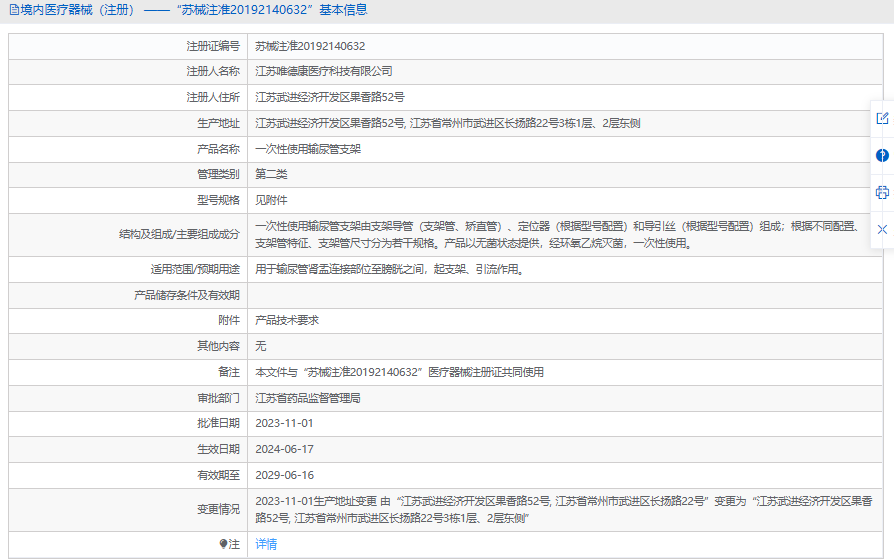
Task: Click the print icon in side panel
Action: click(882, 193)
